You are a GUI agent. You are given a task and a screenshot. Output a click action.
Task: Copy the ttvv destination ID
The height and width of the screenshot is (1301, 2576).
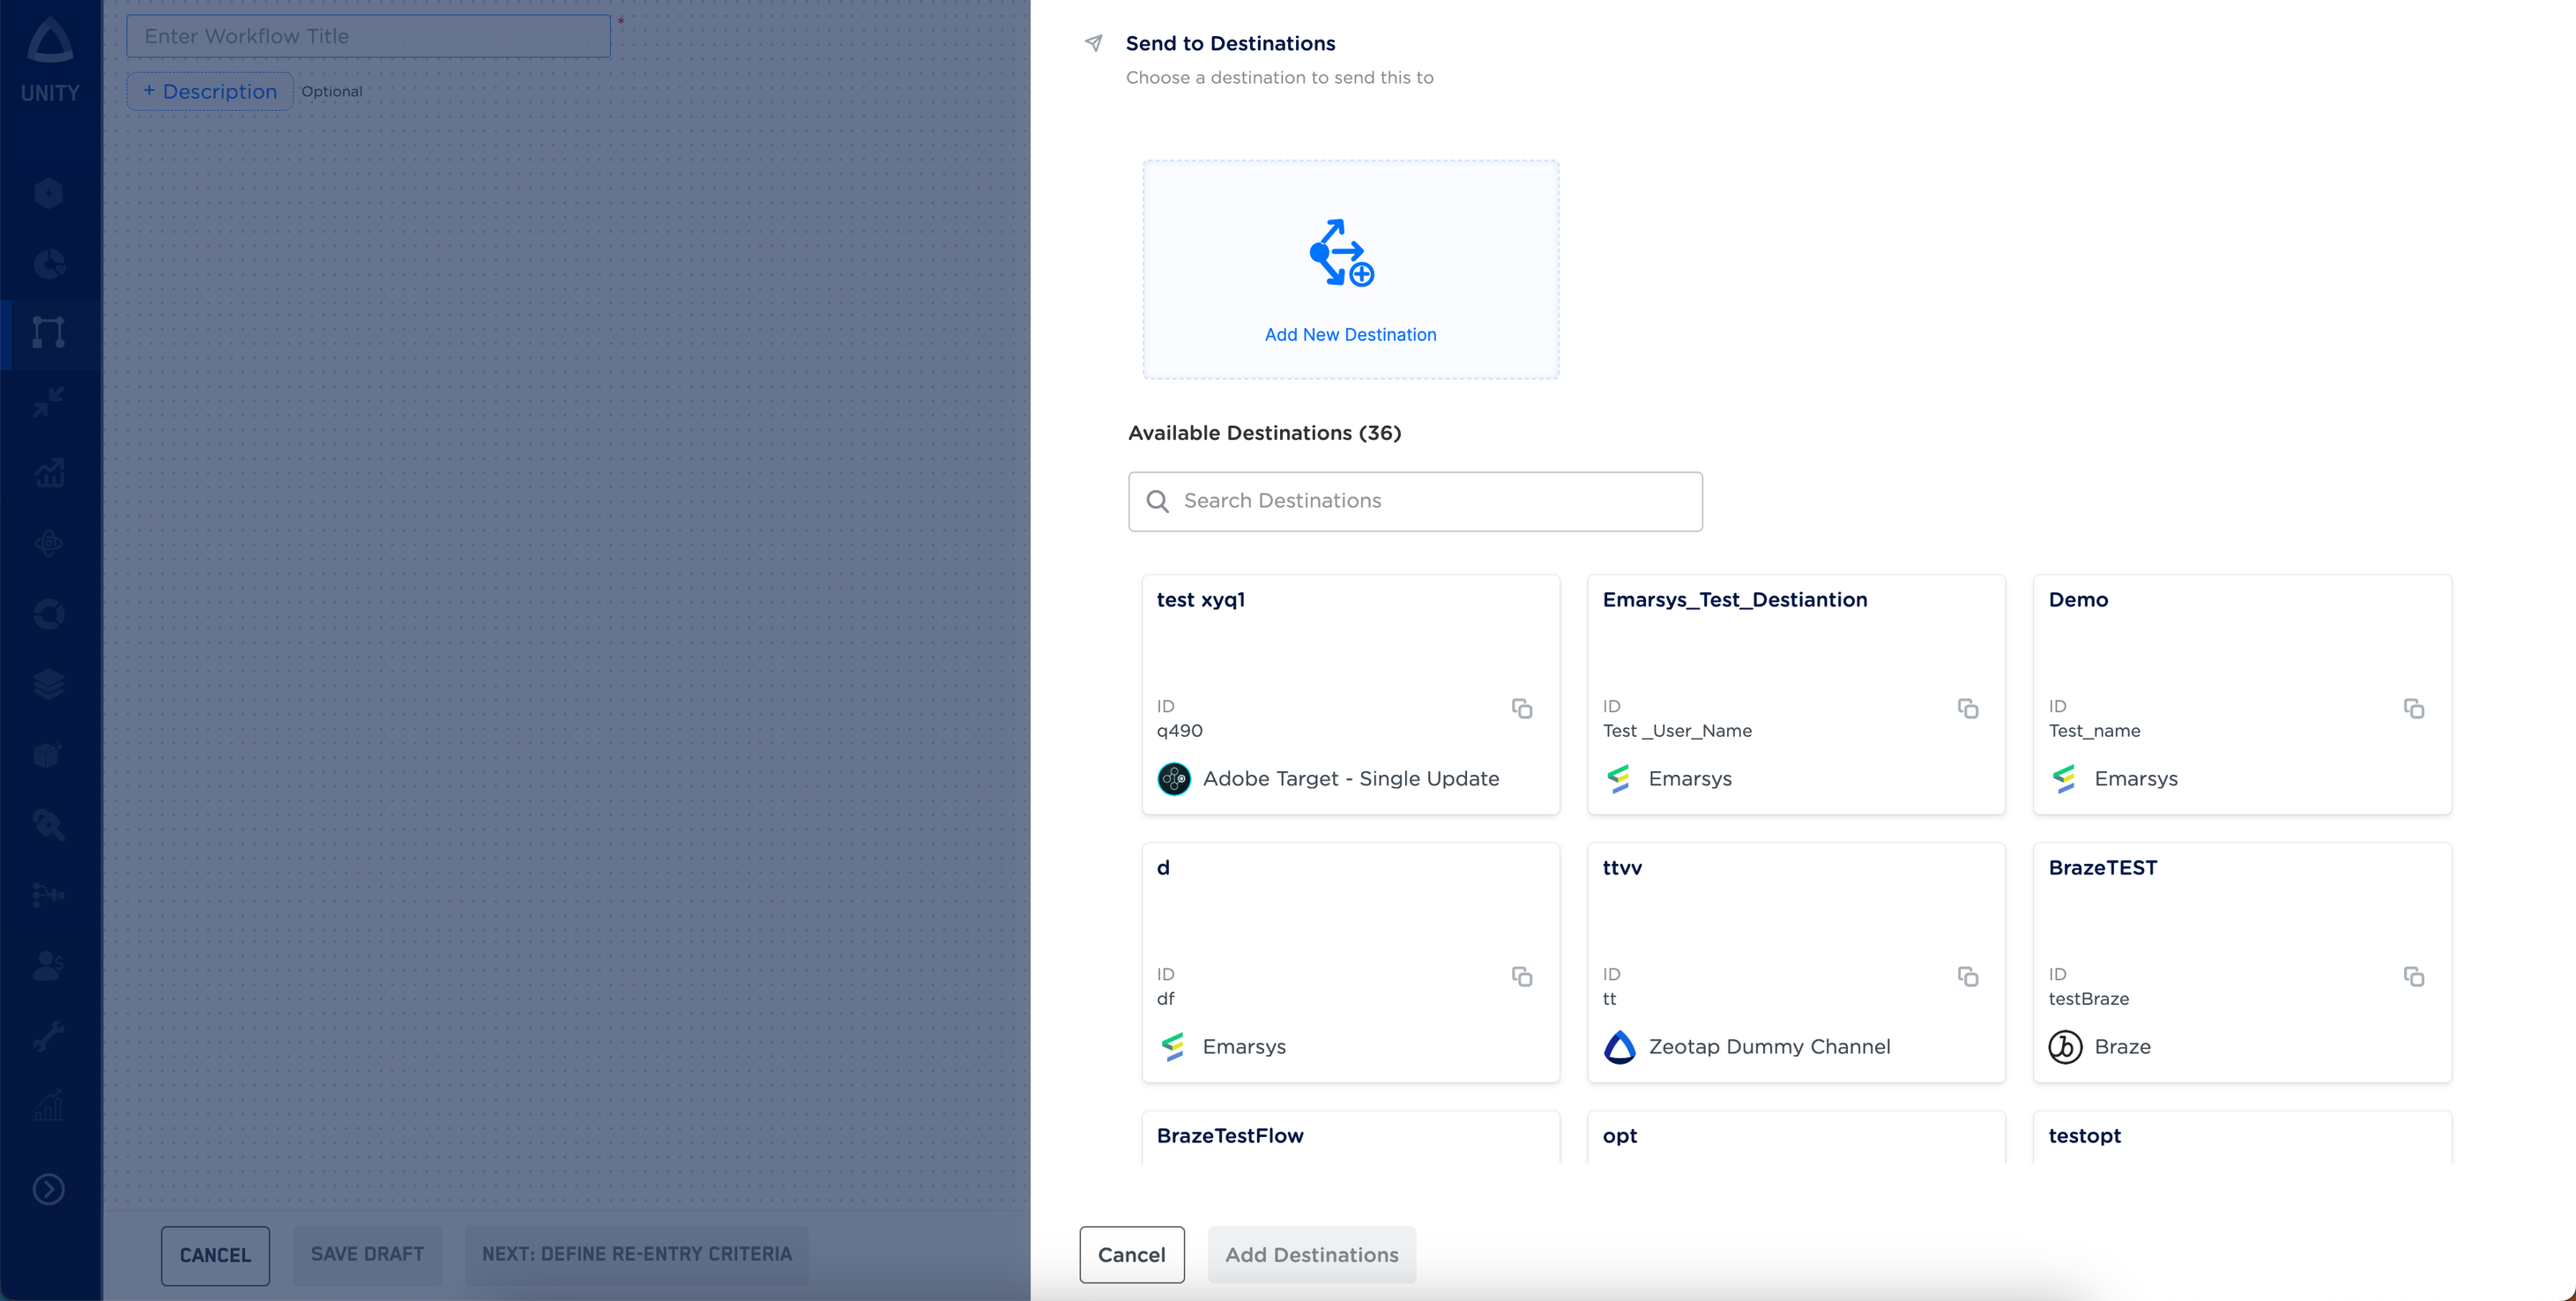[x=1967, y=976]
